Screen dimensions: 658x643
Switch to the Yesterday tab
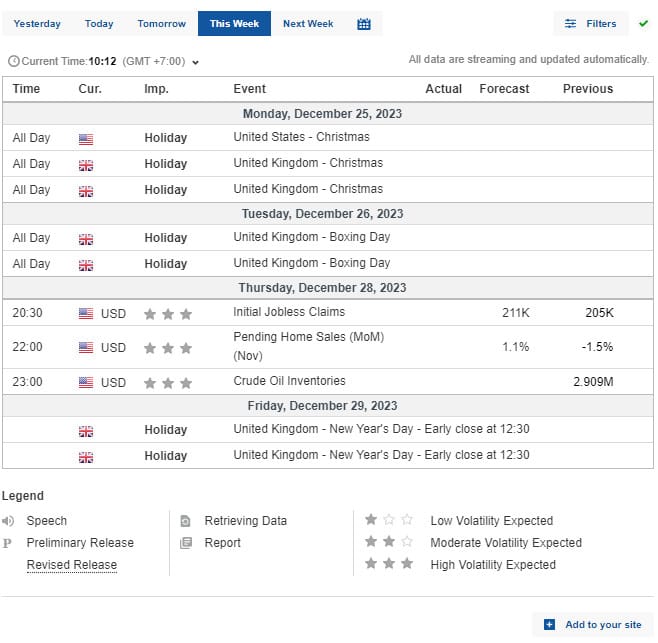click(x=37, y=24)
